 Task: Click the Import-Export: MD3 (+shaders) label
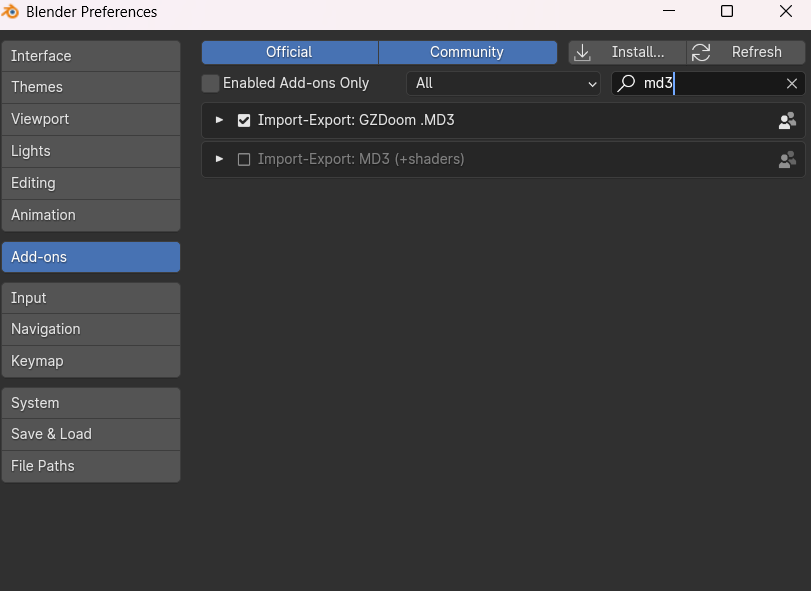click(x=361, y=159)
